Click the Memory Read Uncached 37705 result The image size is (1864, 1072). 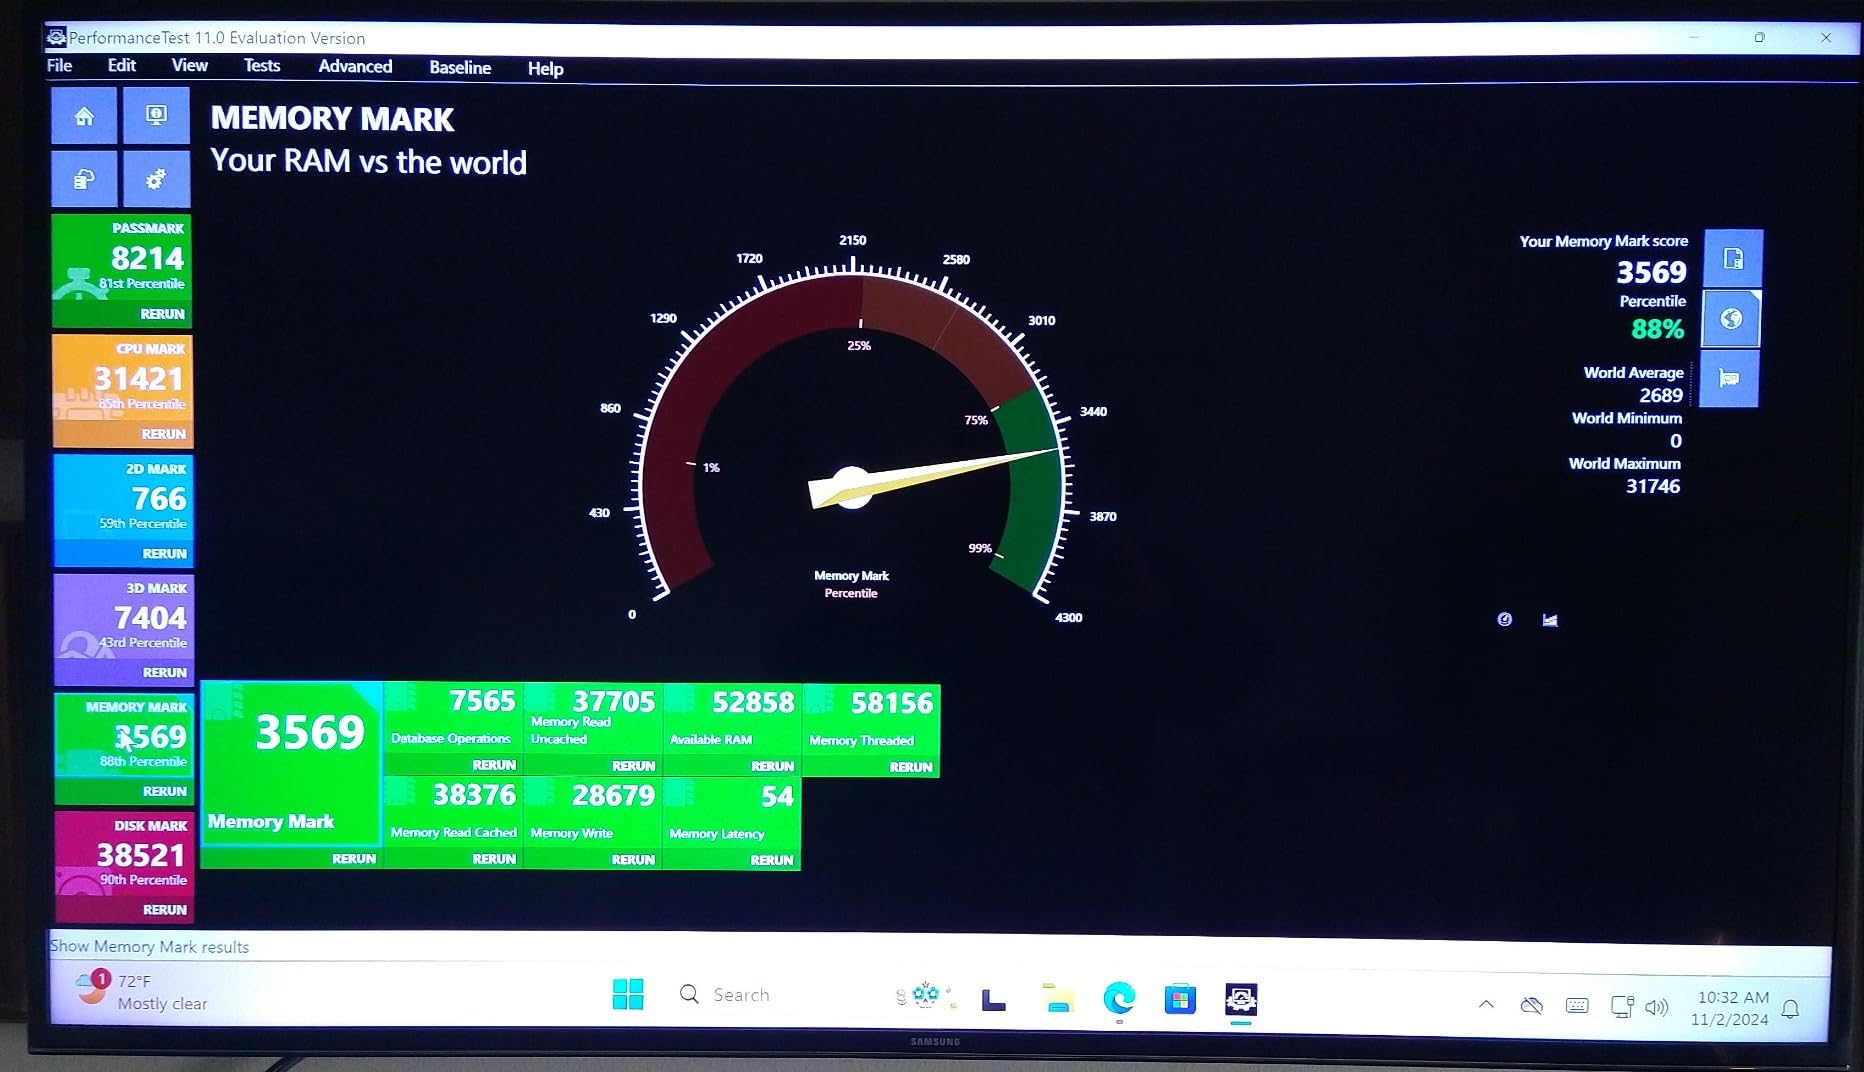point(593,719)
